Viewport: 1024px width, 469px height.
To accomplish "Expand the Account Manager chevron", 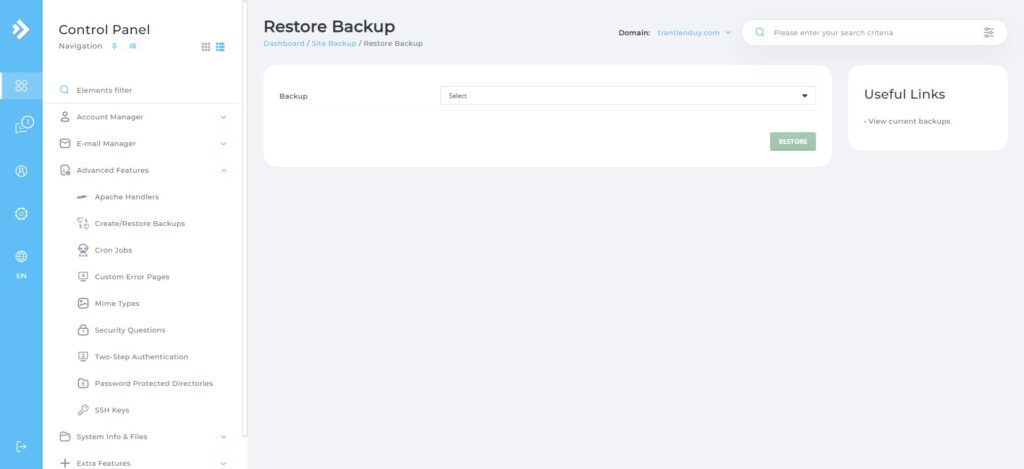I will point(223,118).
